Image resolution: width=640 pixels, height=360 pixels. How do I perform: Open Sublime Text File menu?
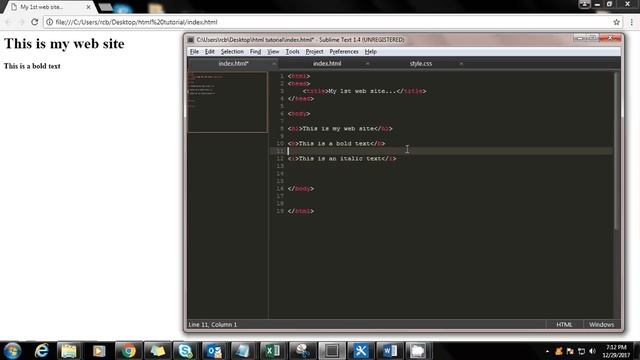[x=194, y=51]
